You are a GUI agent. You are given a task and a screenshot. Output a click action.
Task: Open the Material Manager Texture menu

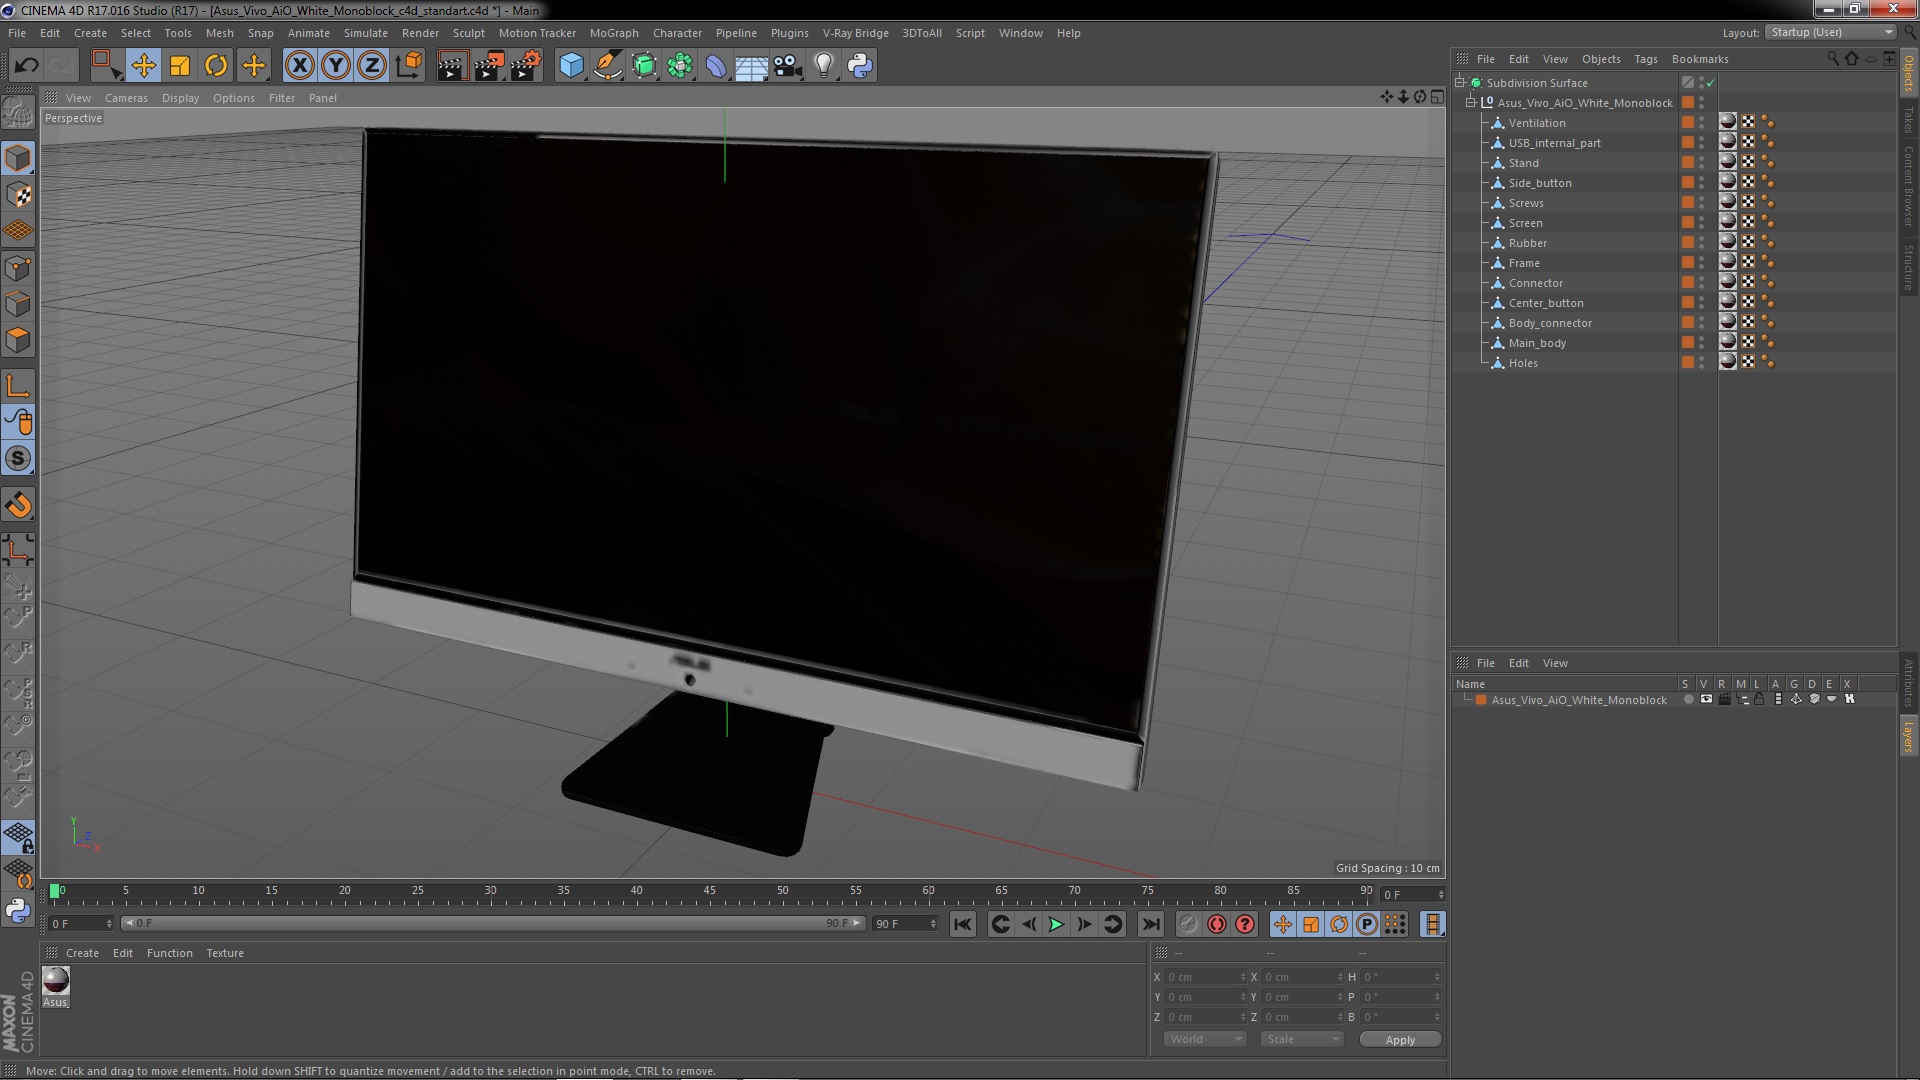[225, 953]
